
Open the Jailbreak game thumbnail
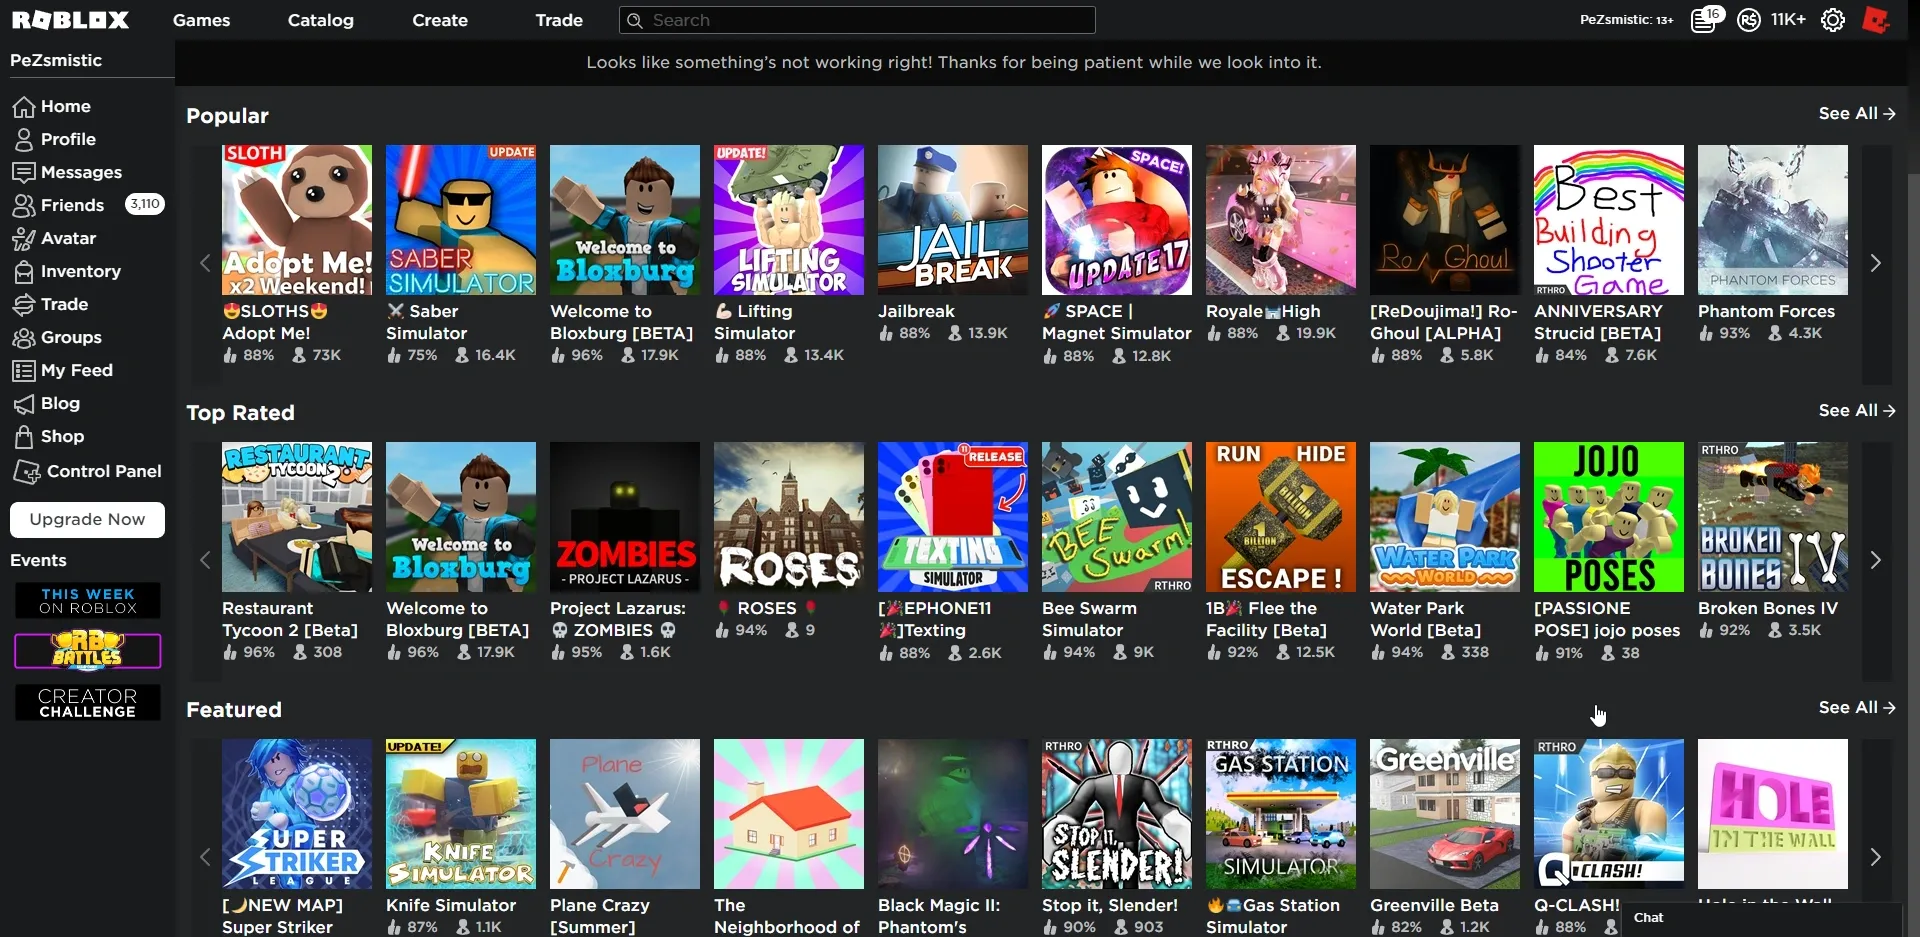[953, 220]
